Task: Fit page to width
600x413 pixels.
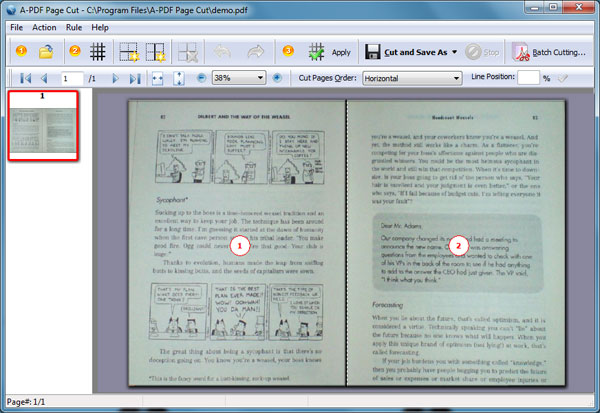Action: tap(157, 78)
